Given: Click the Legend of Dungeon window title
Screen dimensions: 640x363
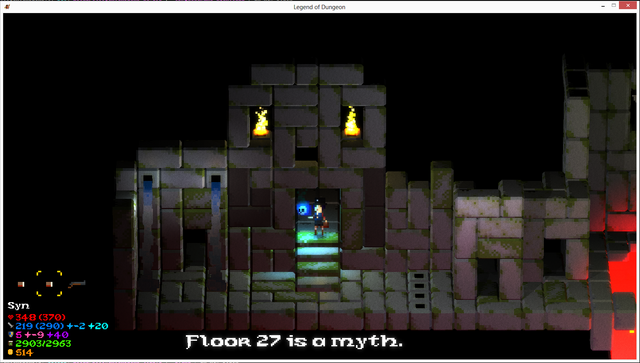Looking at the screenshot, I should click(x=319, y=7).
